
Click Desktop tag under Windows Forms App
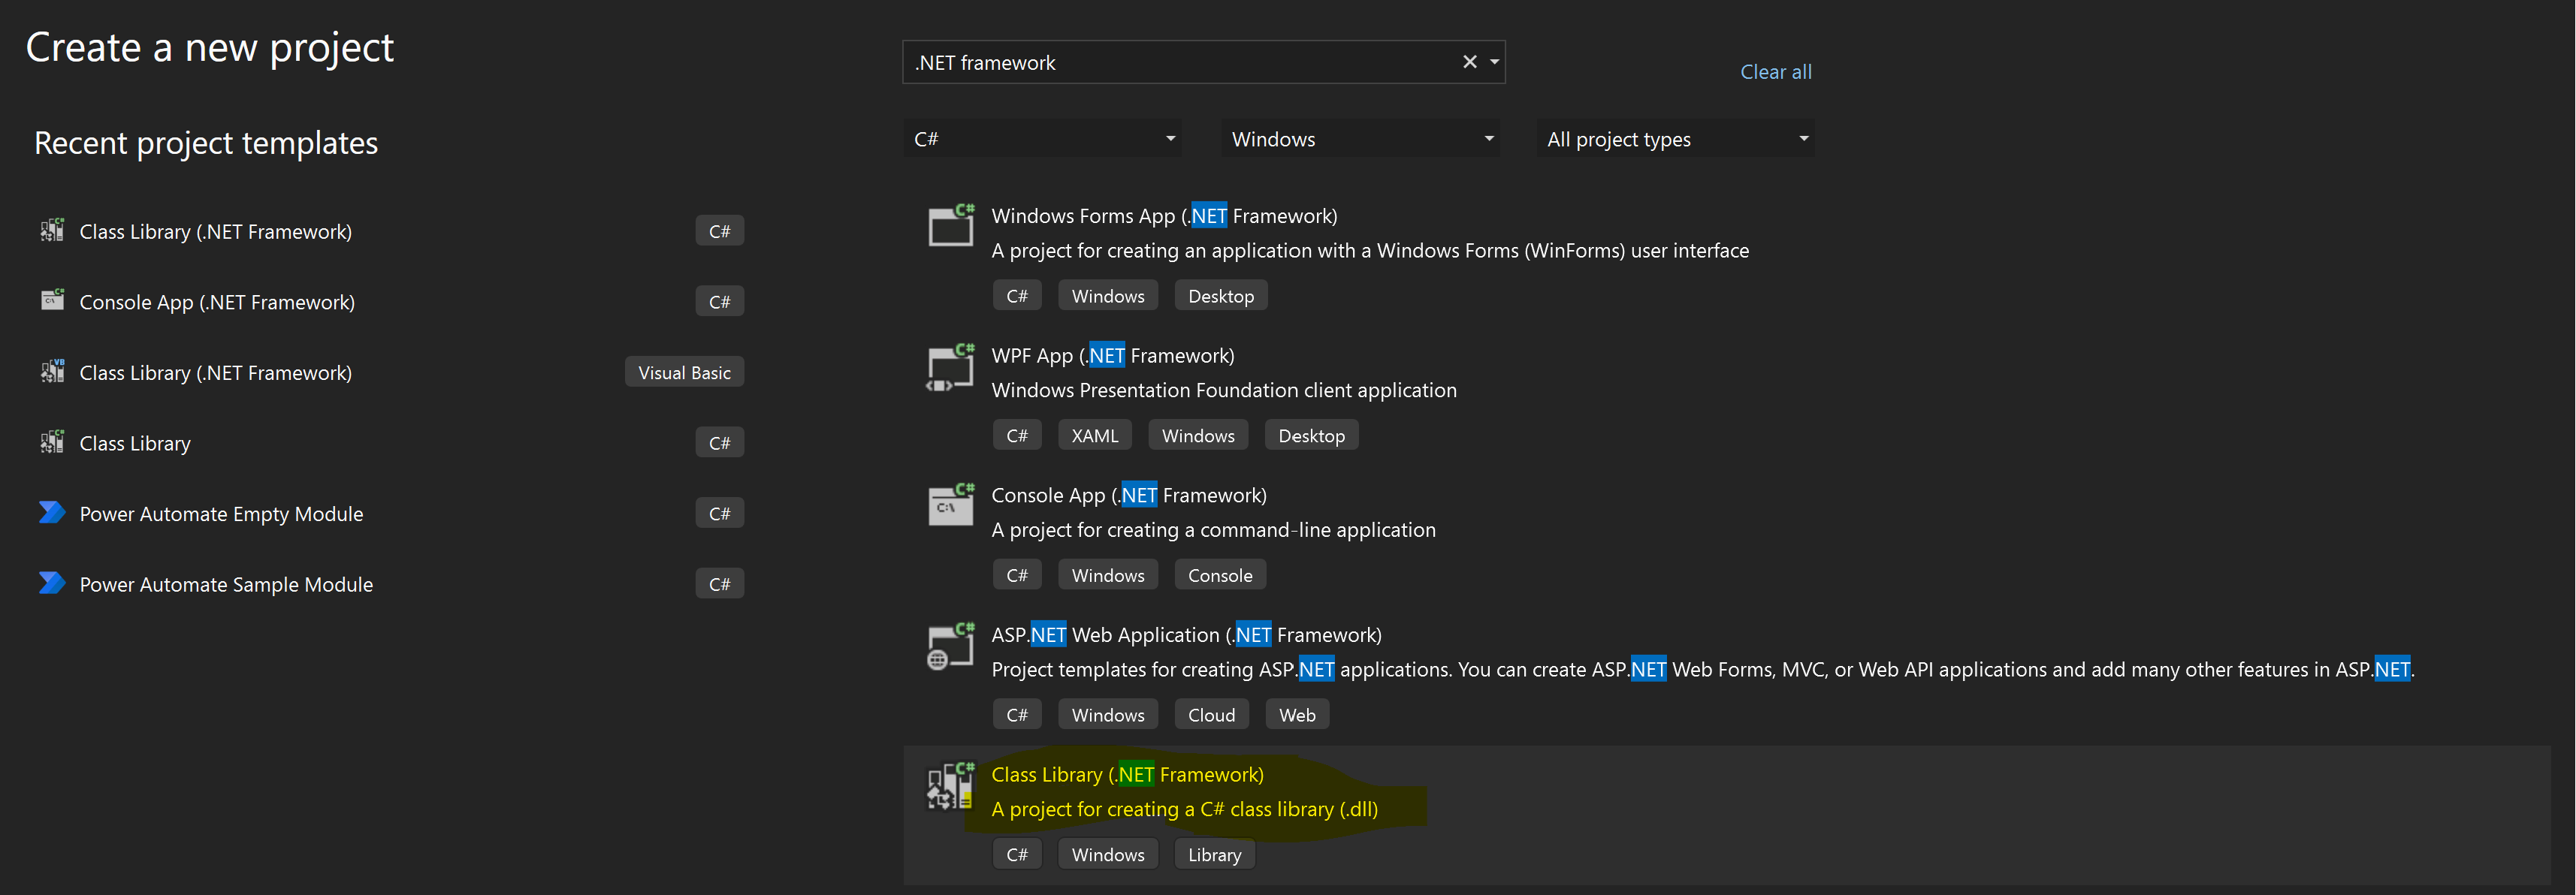tap(1220, 296)
